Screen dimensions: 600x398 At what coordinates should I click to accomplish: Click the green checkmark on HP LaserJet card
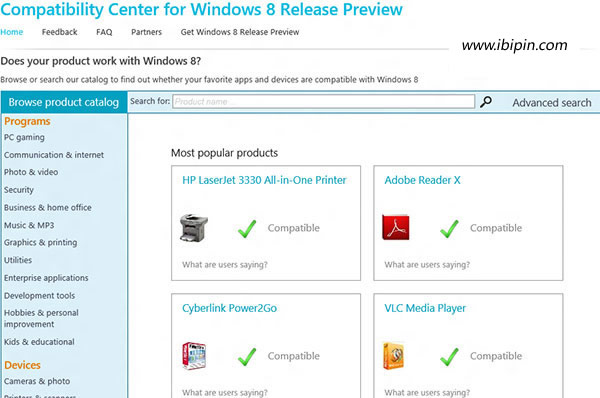pyautogui.click(x=247, y=228)
